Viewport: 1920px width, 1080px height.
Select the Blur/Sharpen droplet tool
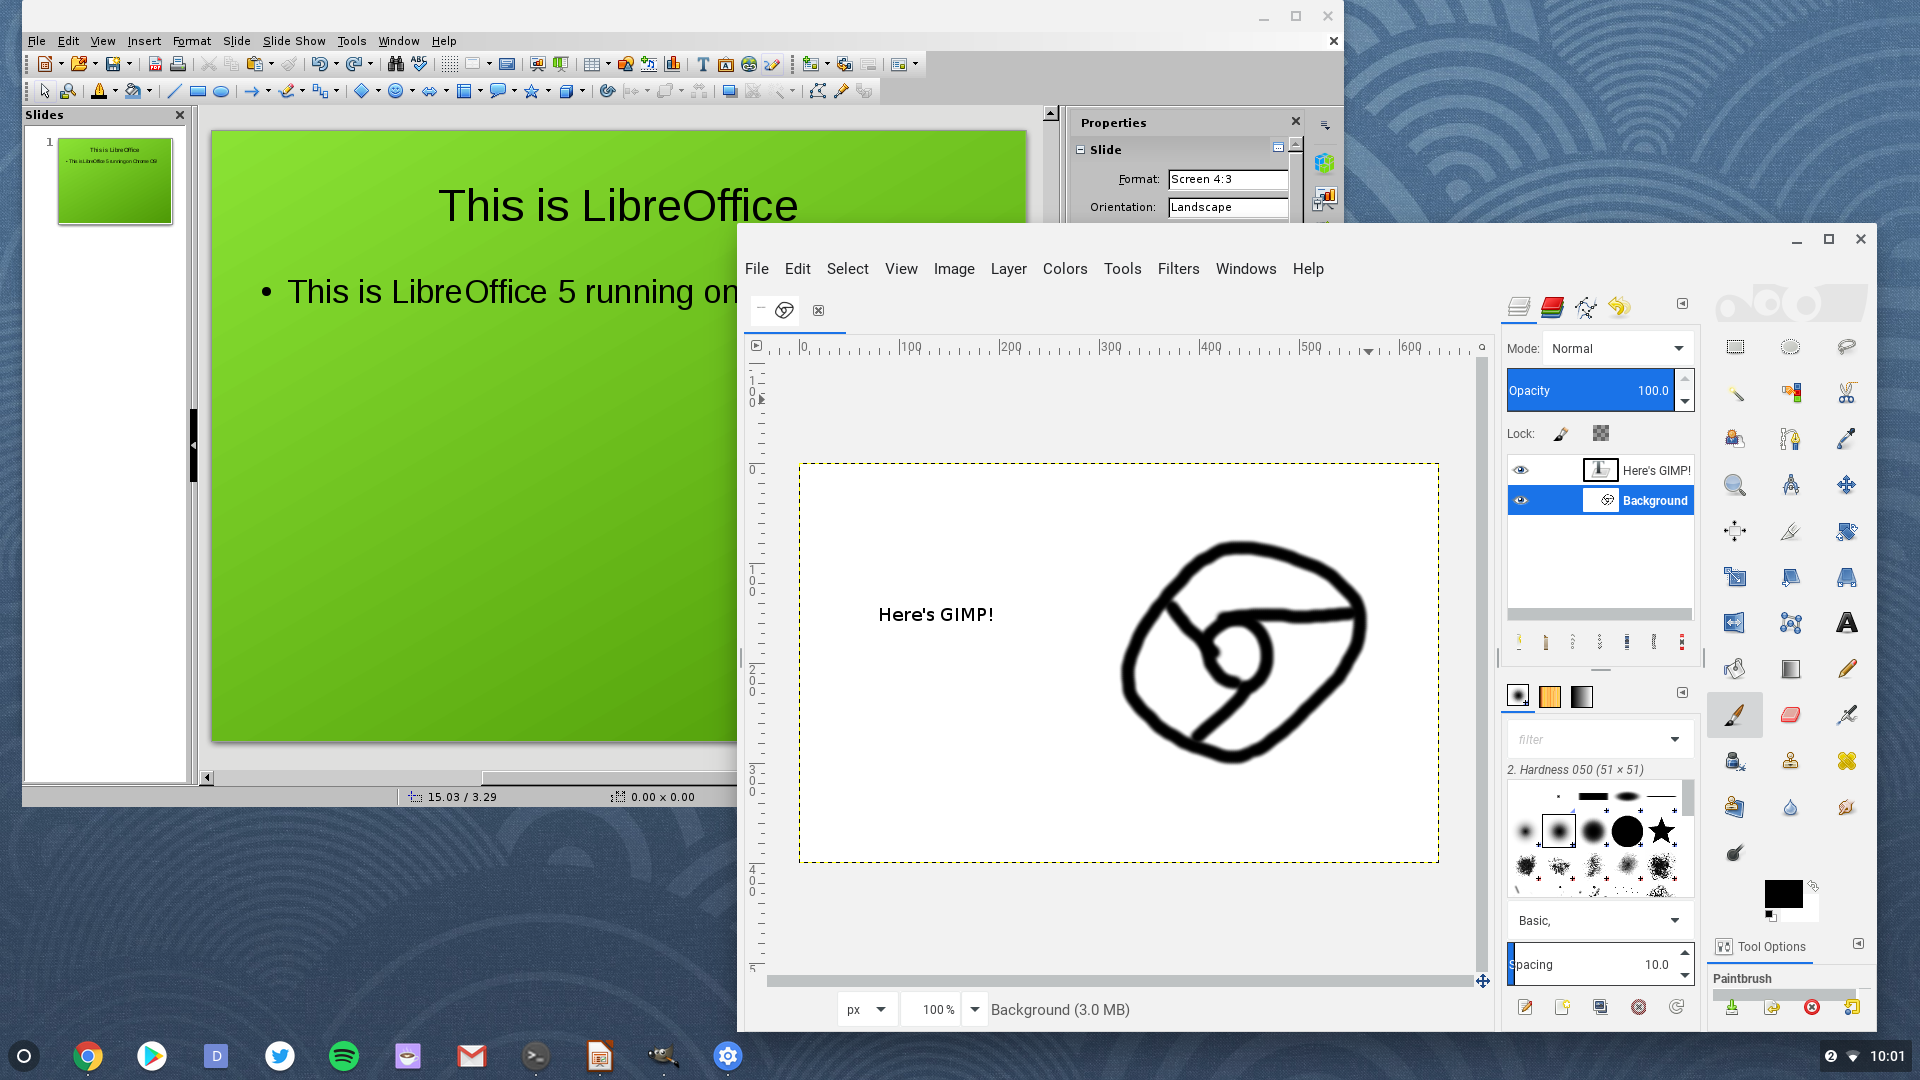[x=1790, y=807]
